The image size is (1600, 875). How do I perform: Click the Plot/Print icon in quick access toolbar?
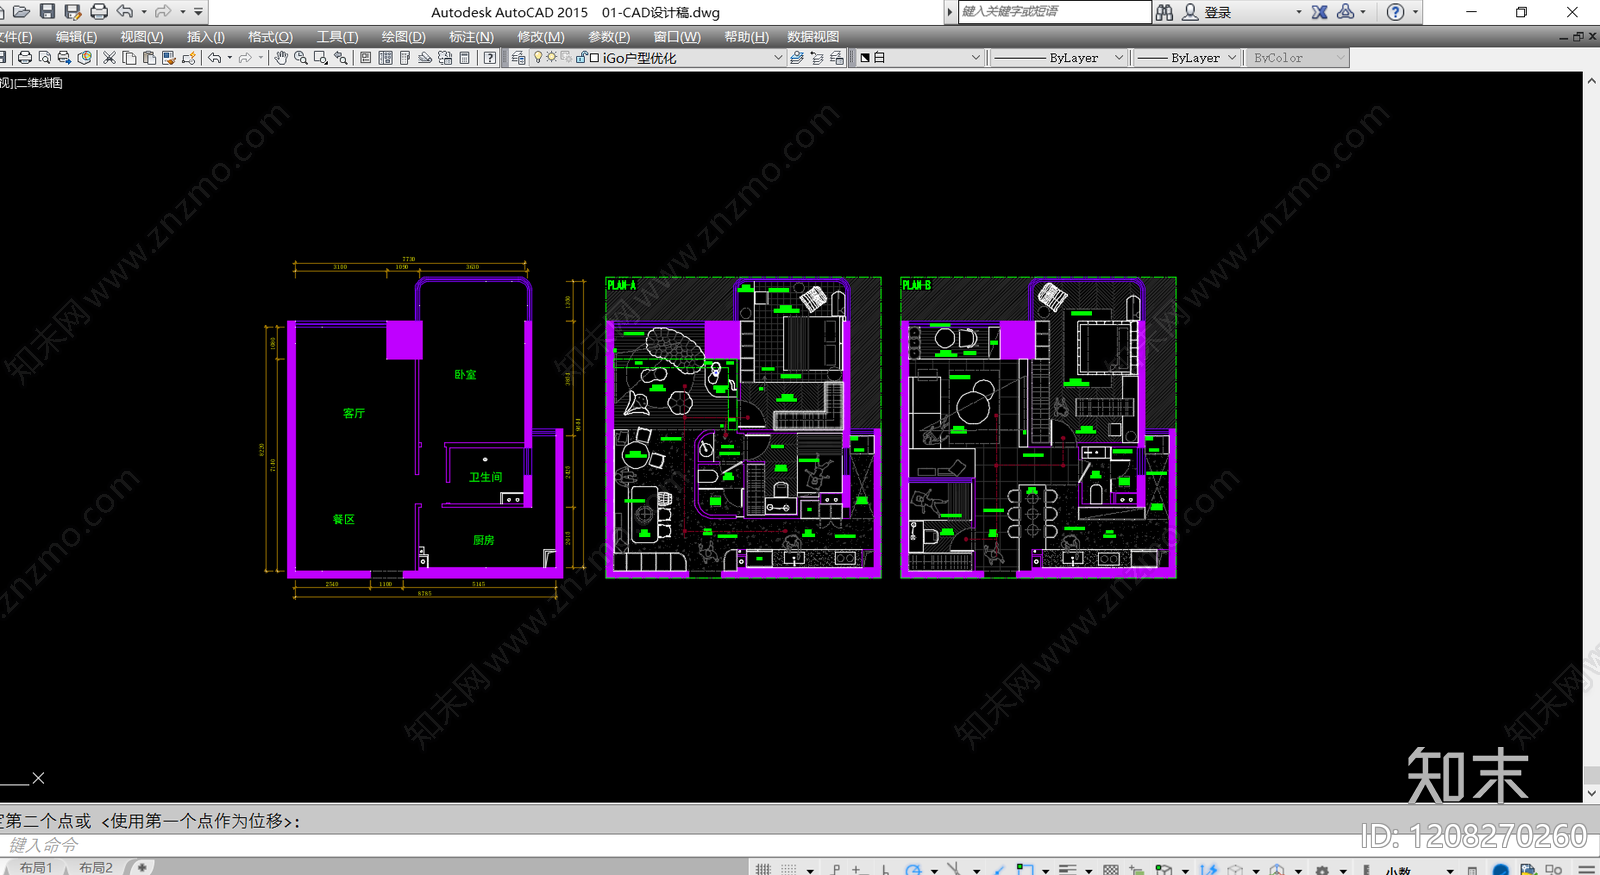[x=98, y=11]
